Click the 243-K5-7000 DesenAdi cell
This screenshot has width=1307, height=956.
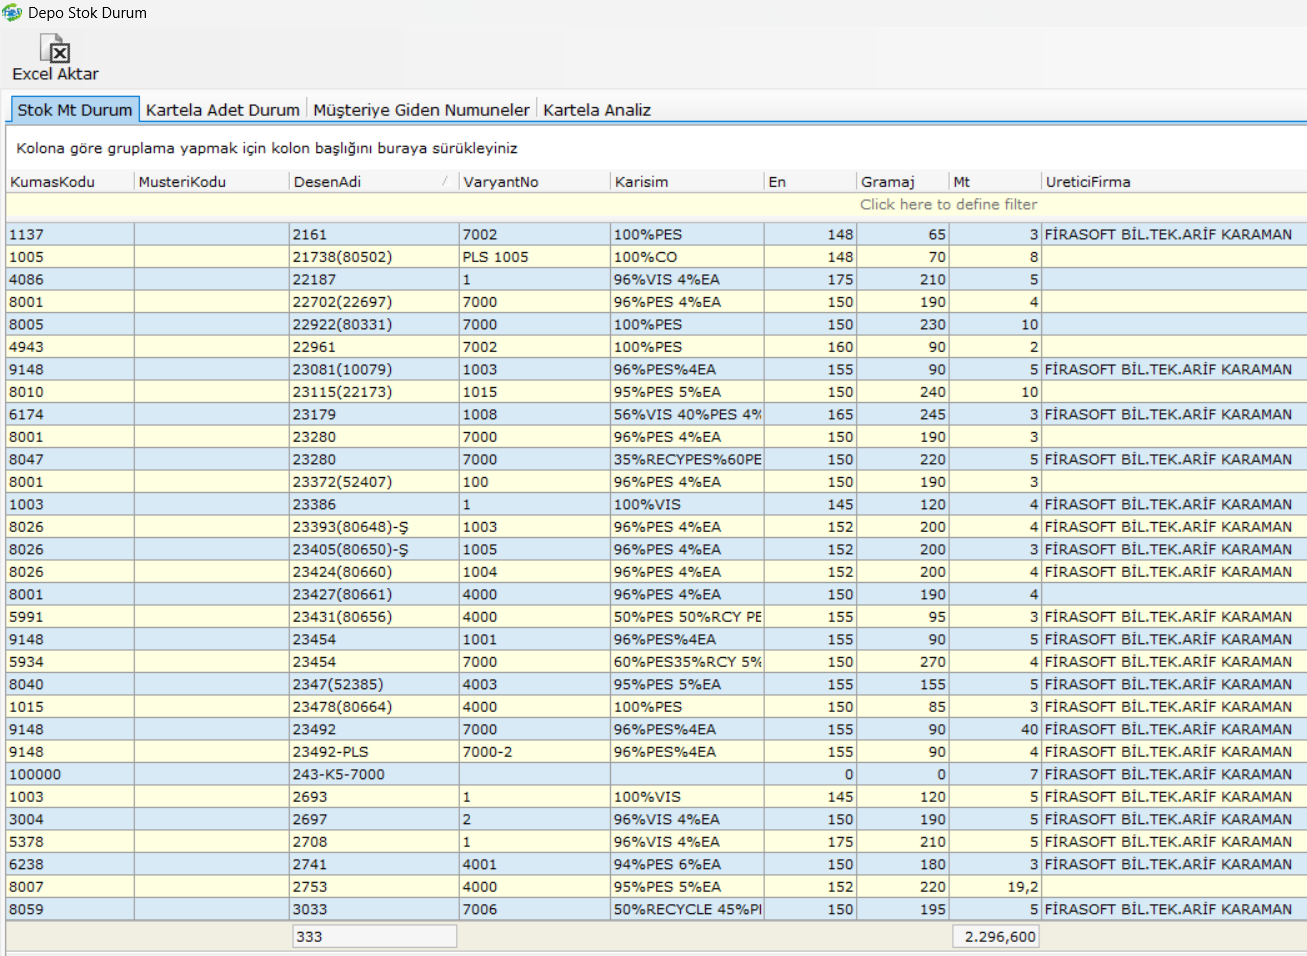tap(338, 775)
